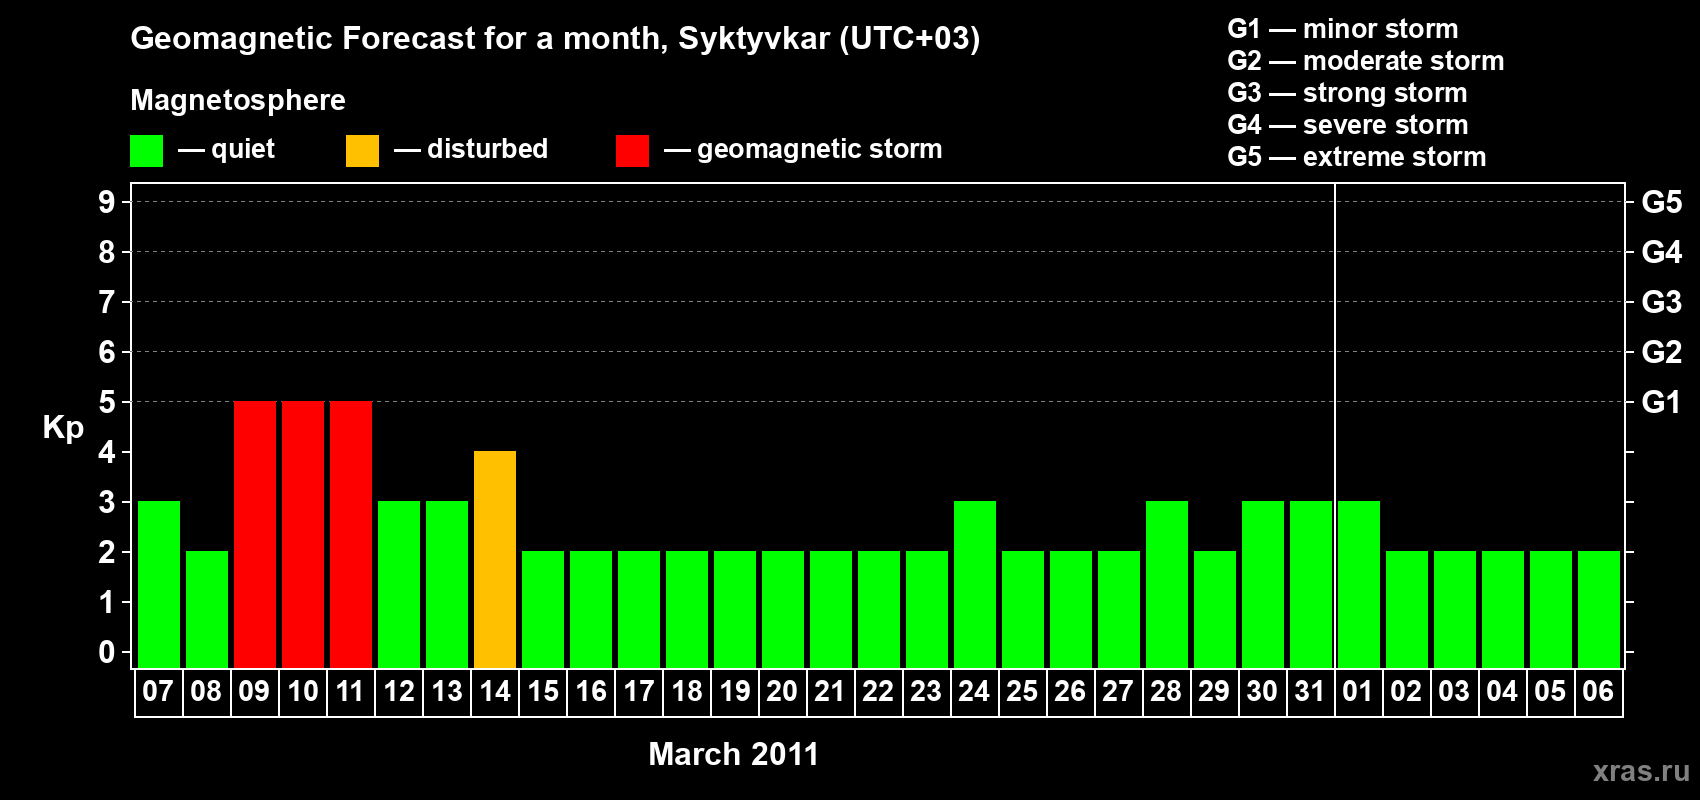Click the green bar for March 20
The height and width of the screenshot is (800, 1700).
click(x=783, y=609)
